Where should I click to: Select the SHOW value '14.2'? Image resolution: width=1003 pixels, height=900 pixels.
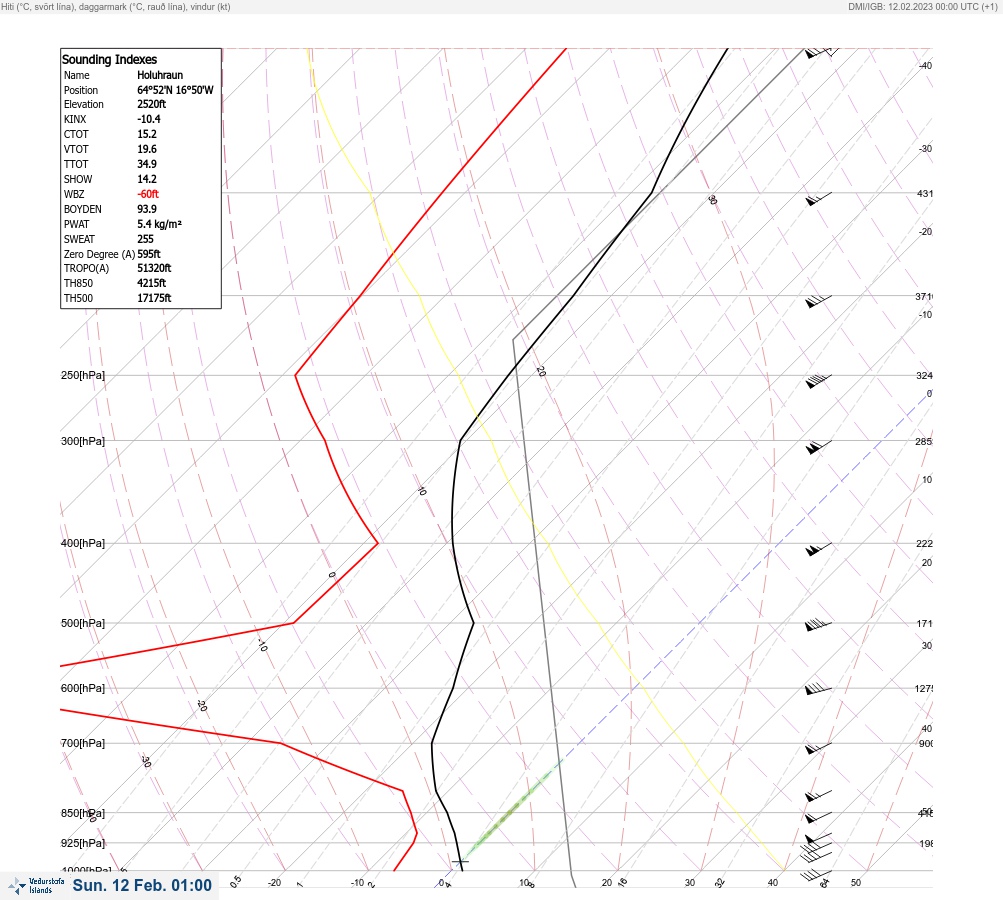(147, 179)
